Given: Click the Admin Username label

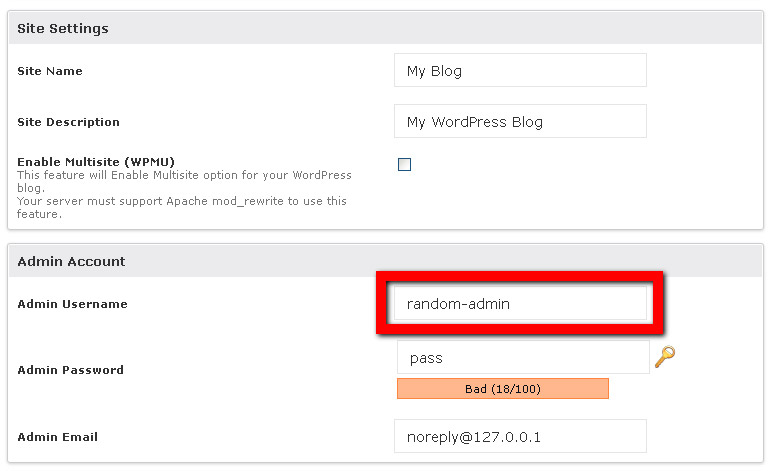Looking at the screenshot, I should [x=72, y=304].
